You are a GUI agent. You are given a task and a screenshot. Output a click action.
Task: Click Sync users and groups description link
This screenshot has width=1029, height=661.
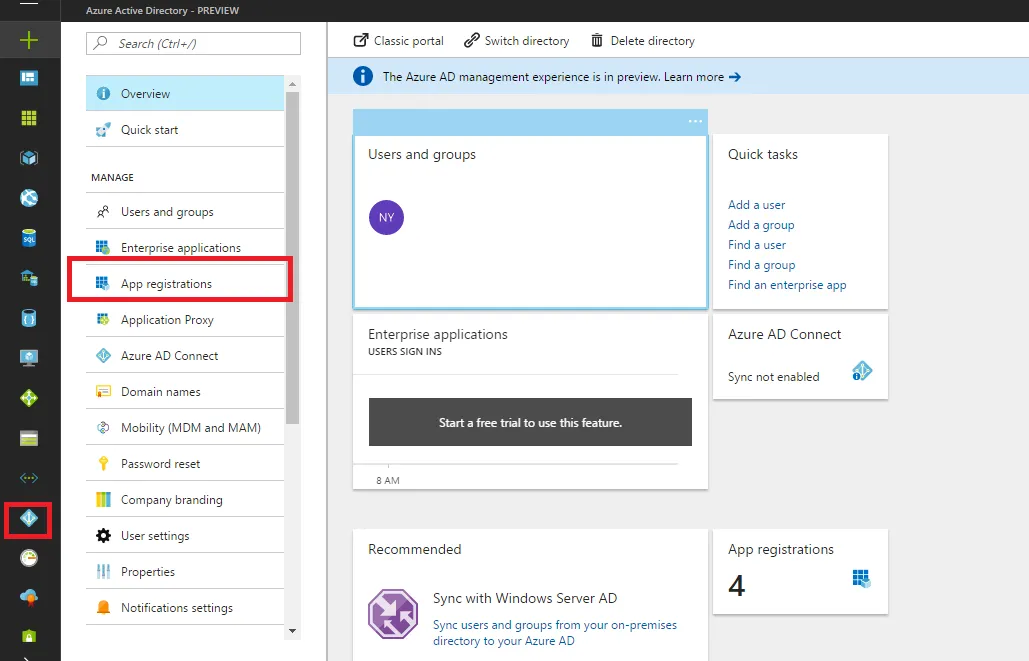pos(555,633)
